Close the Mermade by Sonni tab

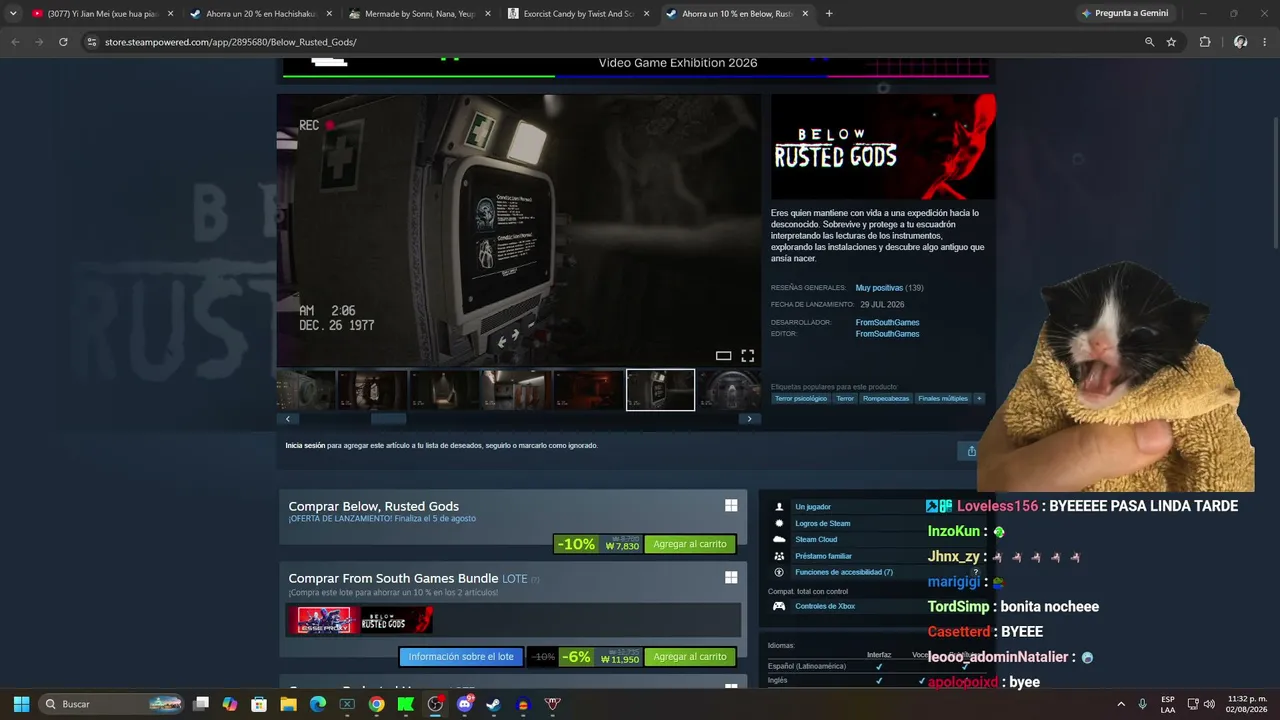point(488,14)
